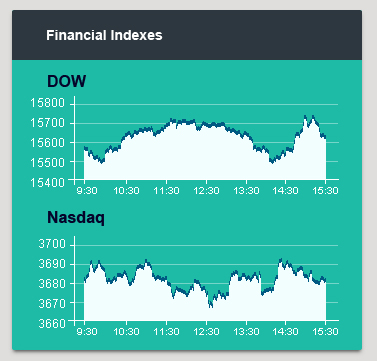Click the 15800 label on DOW axis
Image resolution: width=377 pixels, height=361 pixels.
pos(48,103)
